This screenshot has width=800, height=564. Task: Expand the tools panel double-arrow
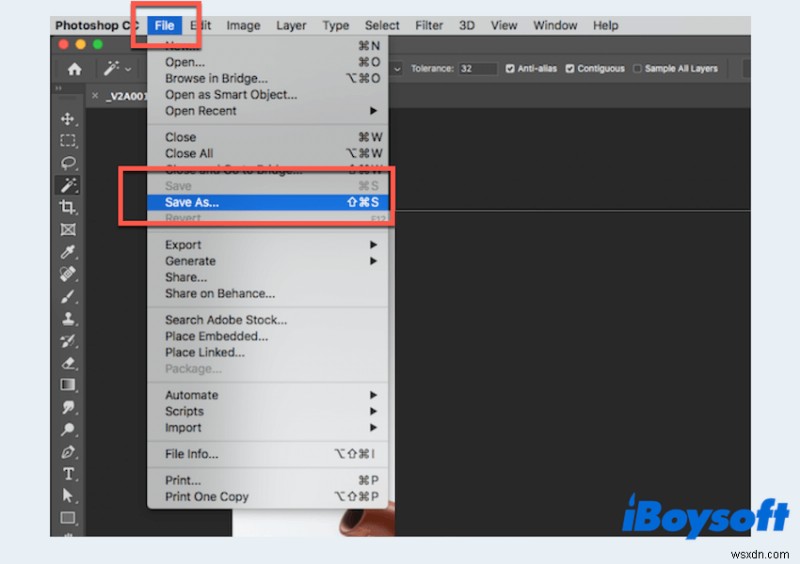pyautogui.click(x=58, y=88)
